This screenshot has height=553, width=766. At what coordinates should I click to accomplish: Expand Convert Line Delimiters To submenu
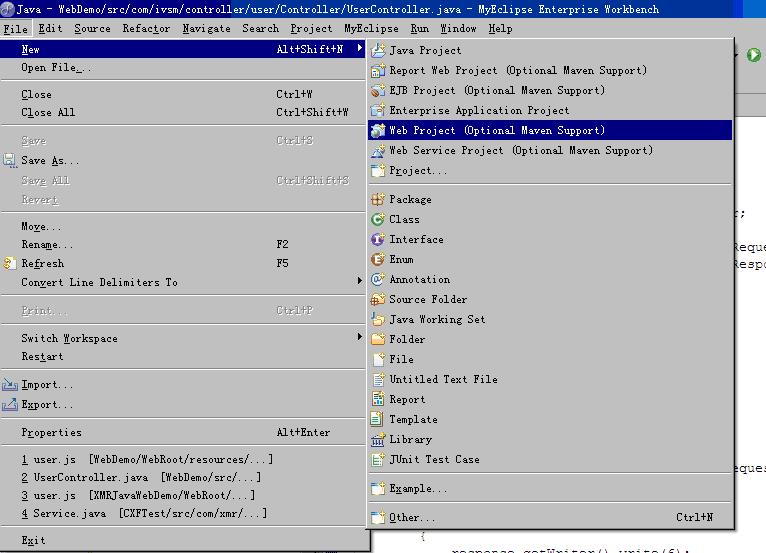pos(360,280)
